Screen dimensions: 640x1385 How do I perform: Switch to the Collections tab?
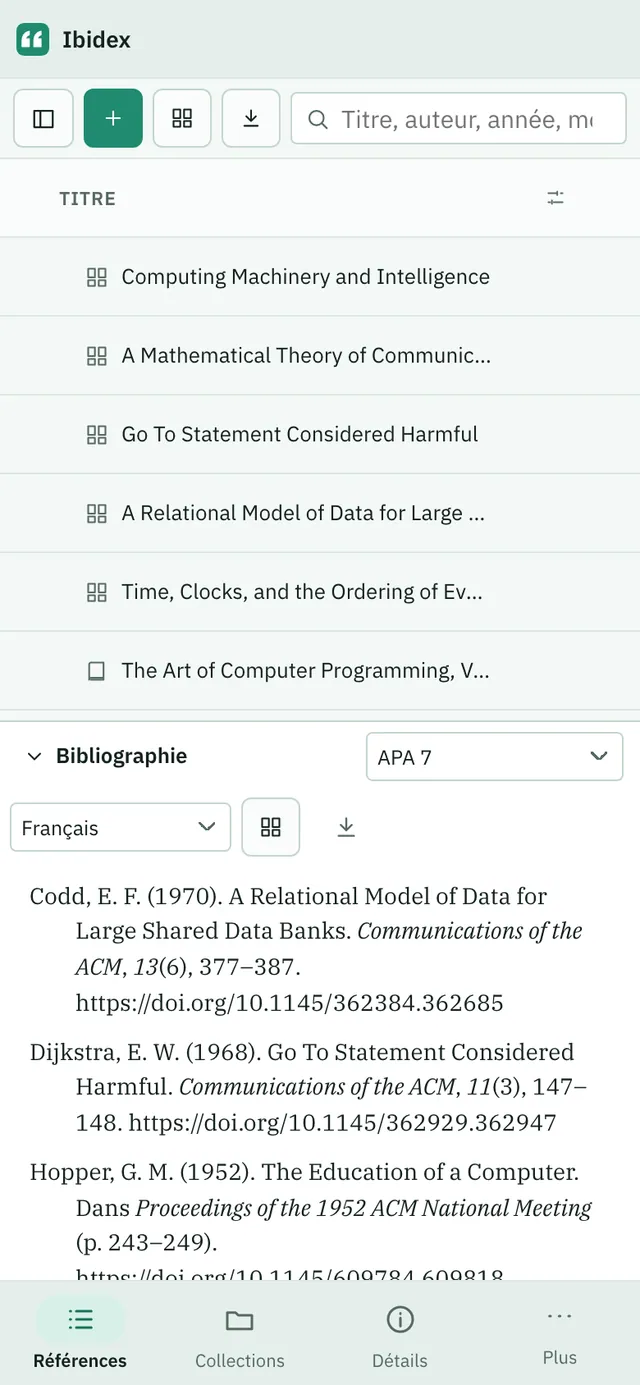pos(240,1337)
